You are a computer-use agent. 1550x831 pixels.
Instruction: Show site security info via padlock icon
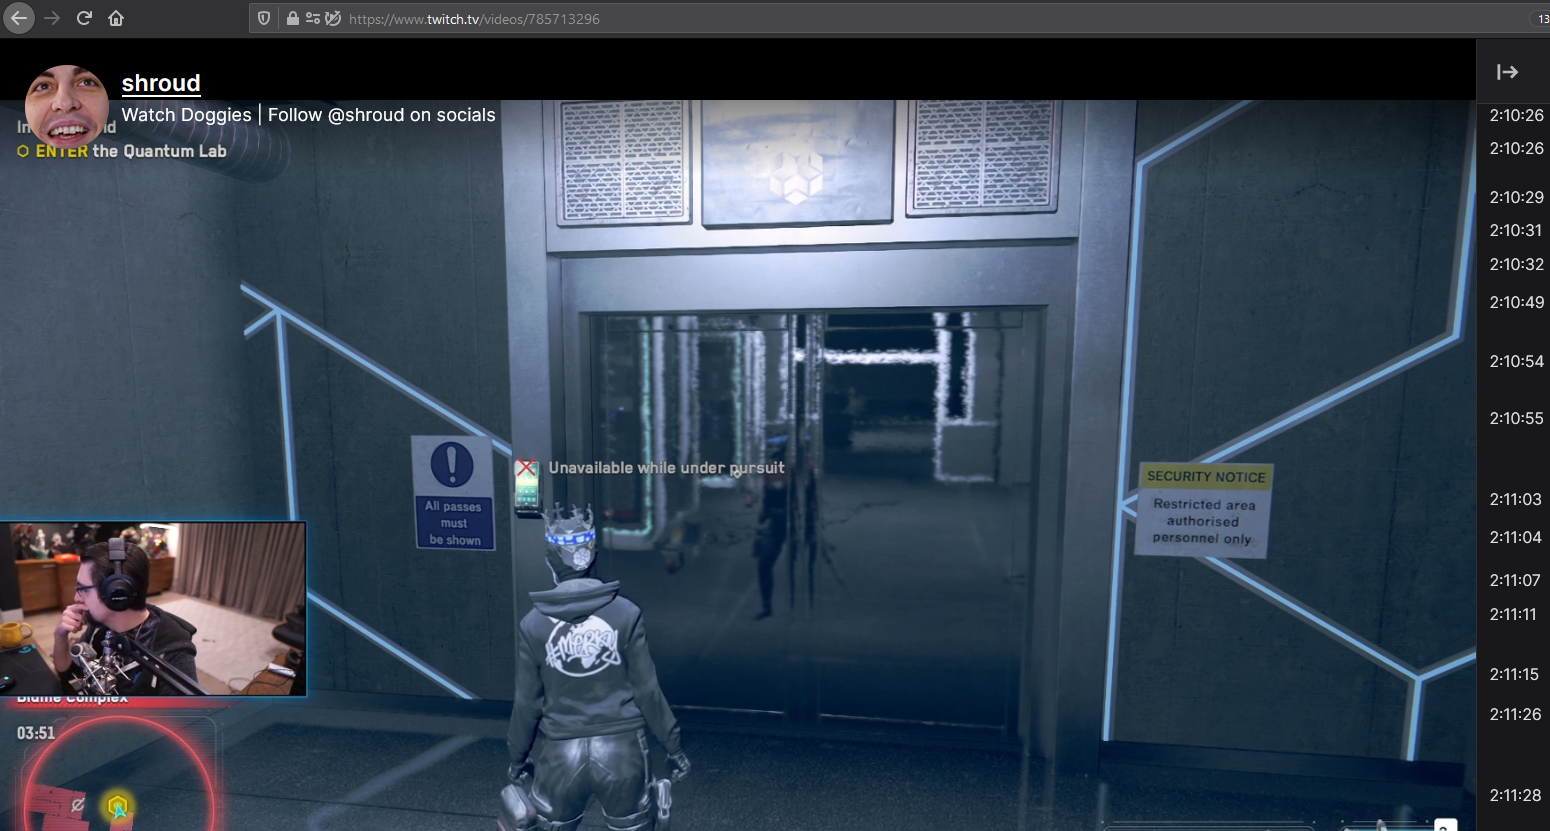(x=292, y=18)
